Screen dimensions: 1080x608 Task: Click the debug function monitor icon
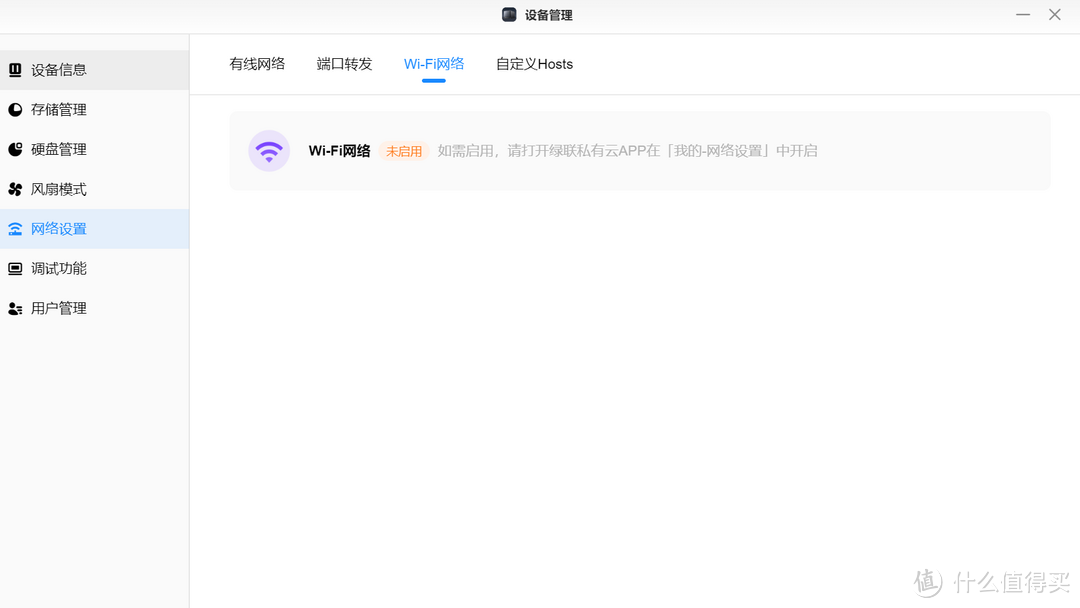point(15,269)
